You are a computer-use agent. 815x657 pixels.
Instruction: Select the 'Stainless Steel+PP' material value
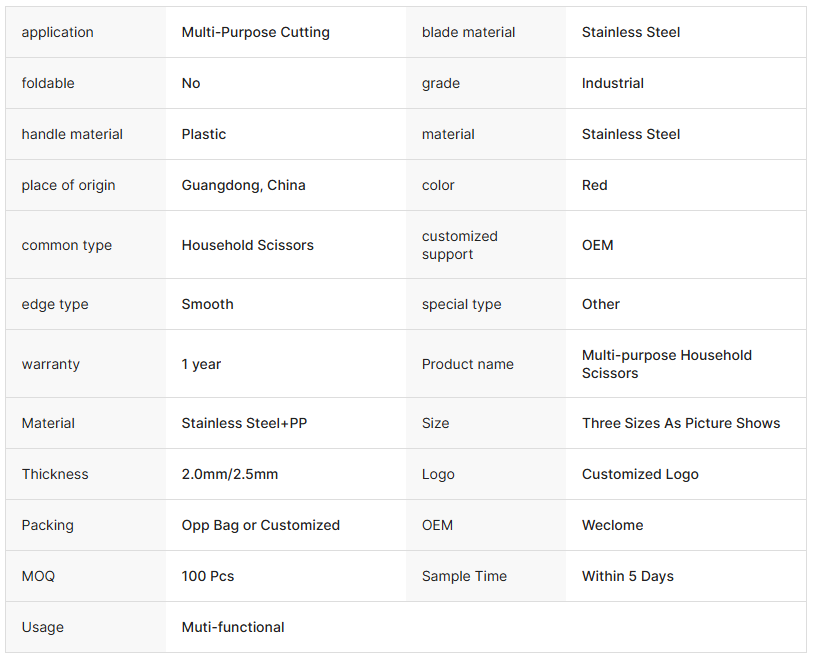click(244, 423)
